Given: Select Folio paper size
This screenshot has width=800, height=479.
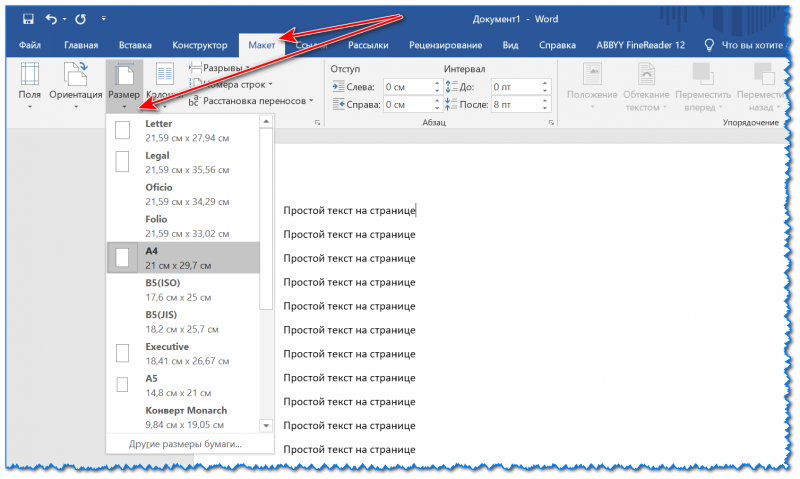Looking at the screenshot, I should [183, 226].
